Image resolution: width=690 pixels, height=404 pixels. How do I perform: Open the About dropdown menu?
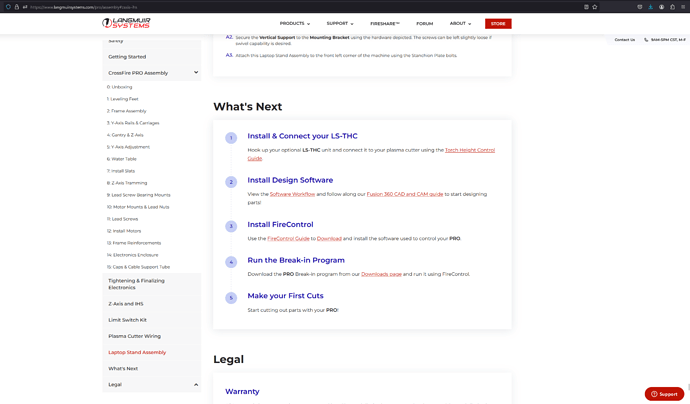point(459,23)
